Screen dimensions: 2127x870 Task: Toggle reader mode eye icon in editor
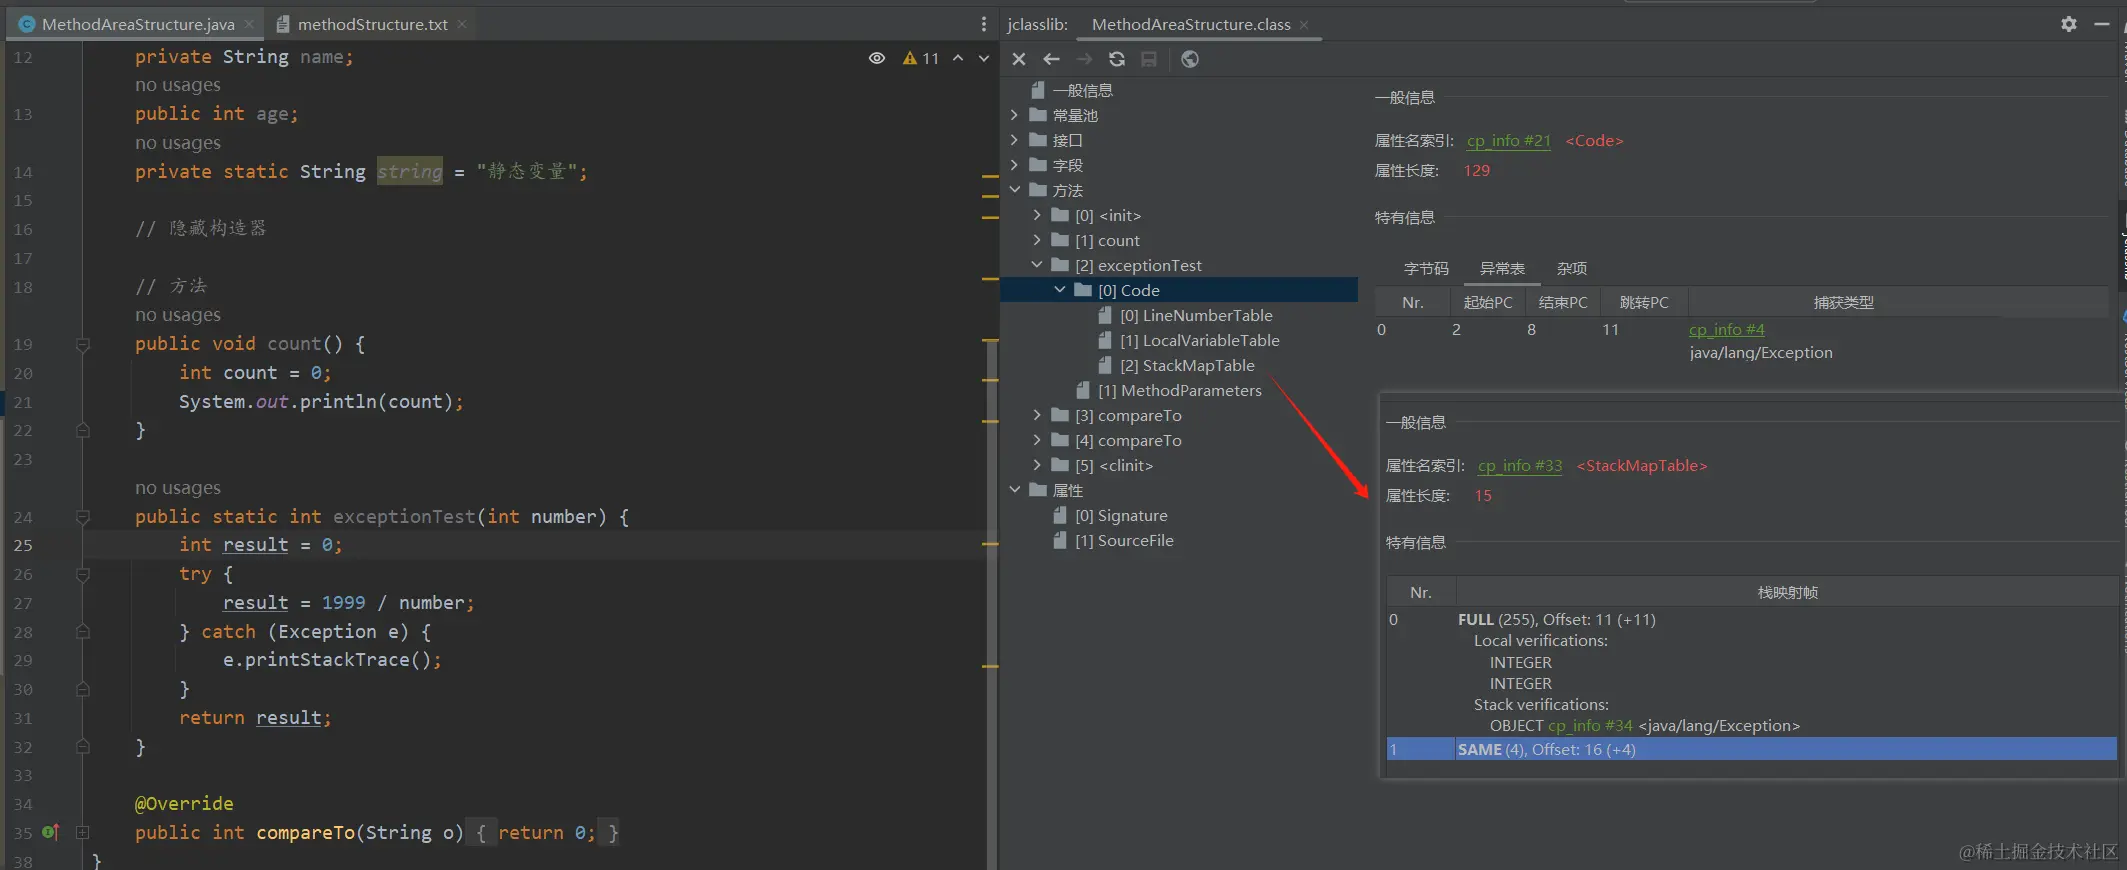pos(877,58)
